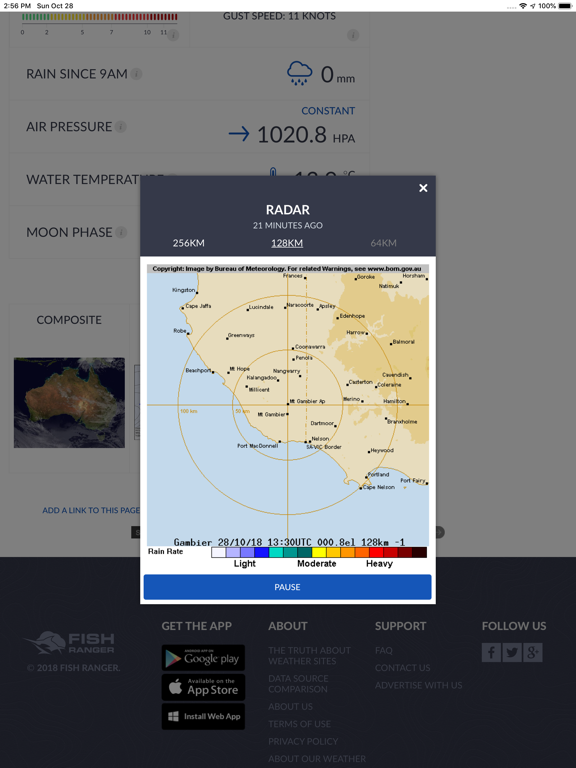Select the 64KM radar range
The height and width of the screenshot is (768, 576).
coord(384,243)
